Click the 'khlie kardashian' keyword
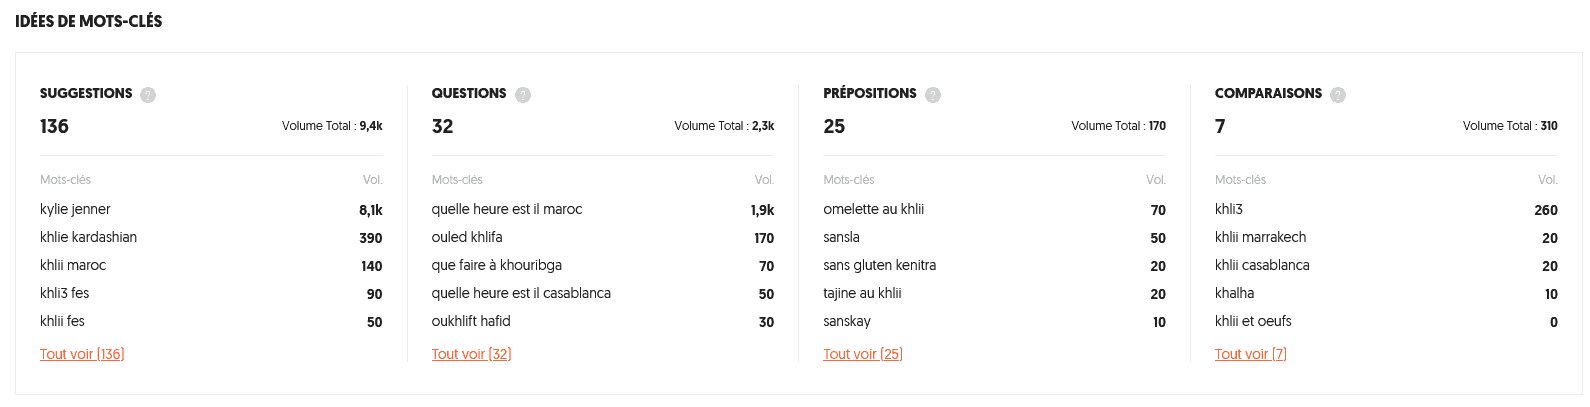The height and width of the screenshot is (407, 1590). click(88, 237)
